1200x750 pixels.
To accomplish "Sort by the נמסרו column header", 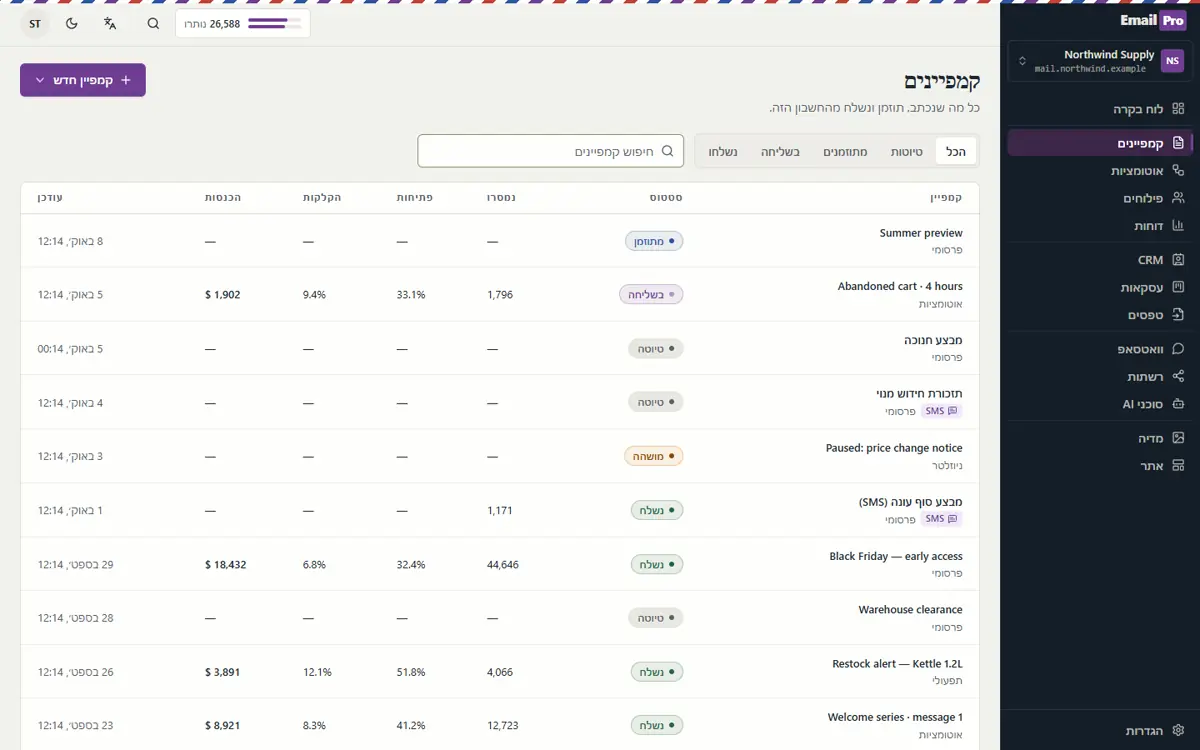I will (501, 198).
